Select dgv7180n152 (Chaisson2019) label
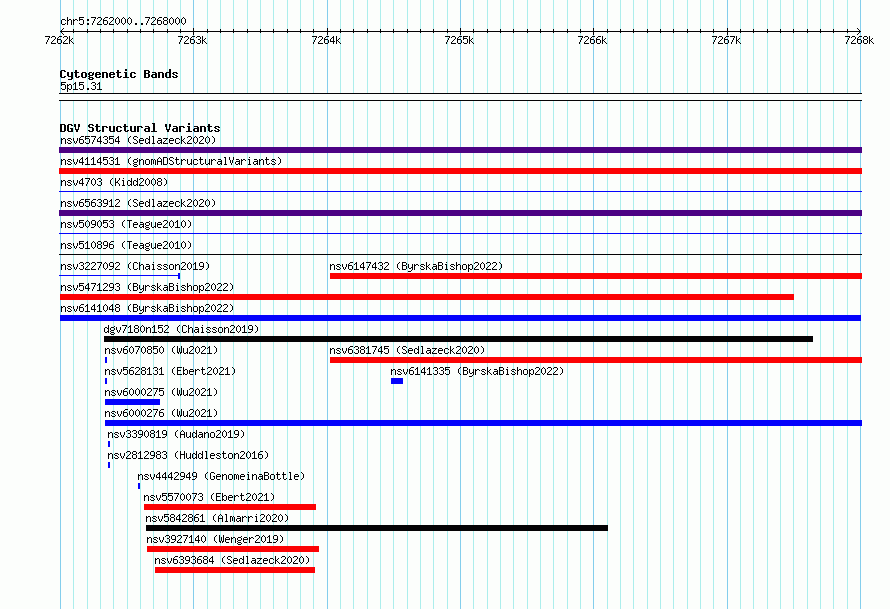Screen dimensions: 890x609 [x=181, y=329]
